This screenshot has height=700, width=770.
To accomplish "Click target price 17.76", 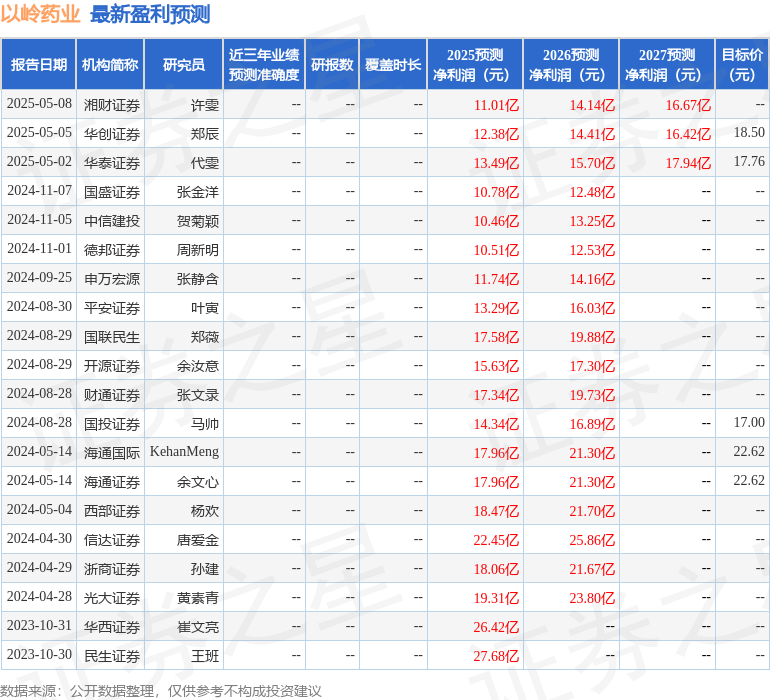I will 749,161.
